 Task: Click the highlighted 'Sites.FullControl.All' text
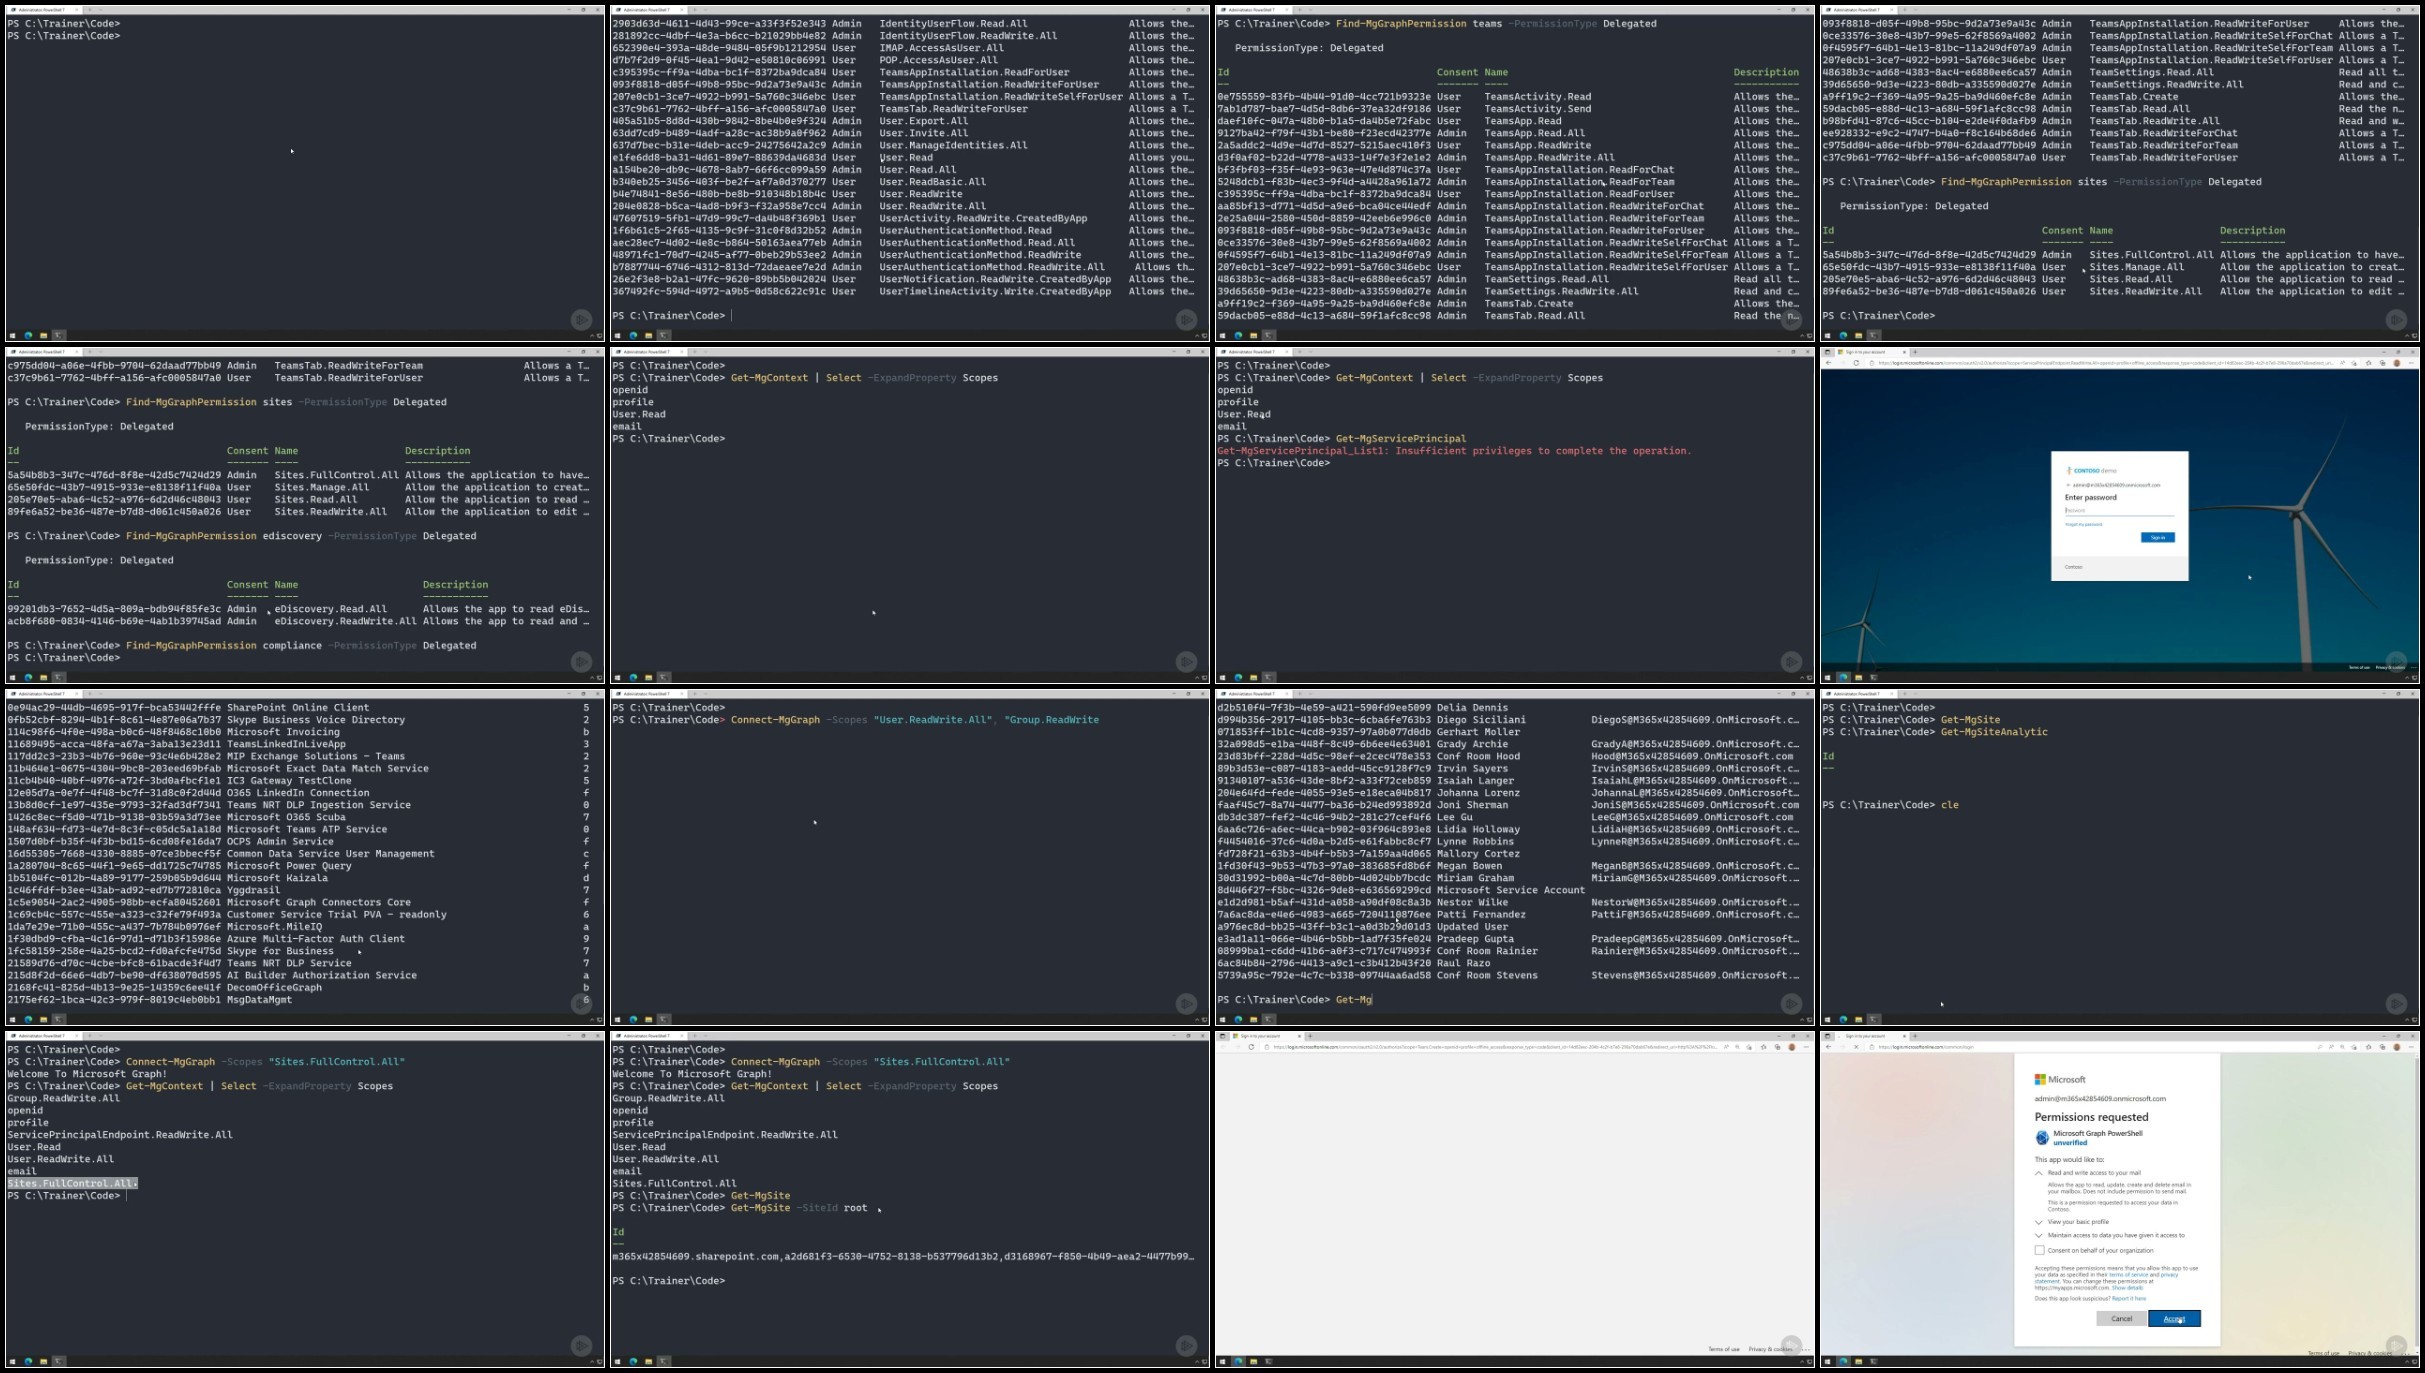pos(72,1183)
